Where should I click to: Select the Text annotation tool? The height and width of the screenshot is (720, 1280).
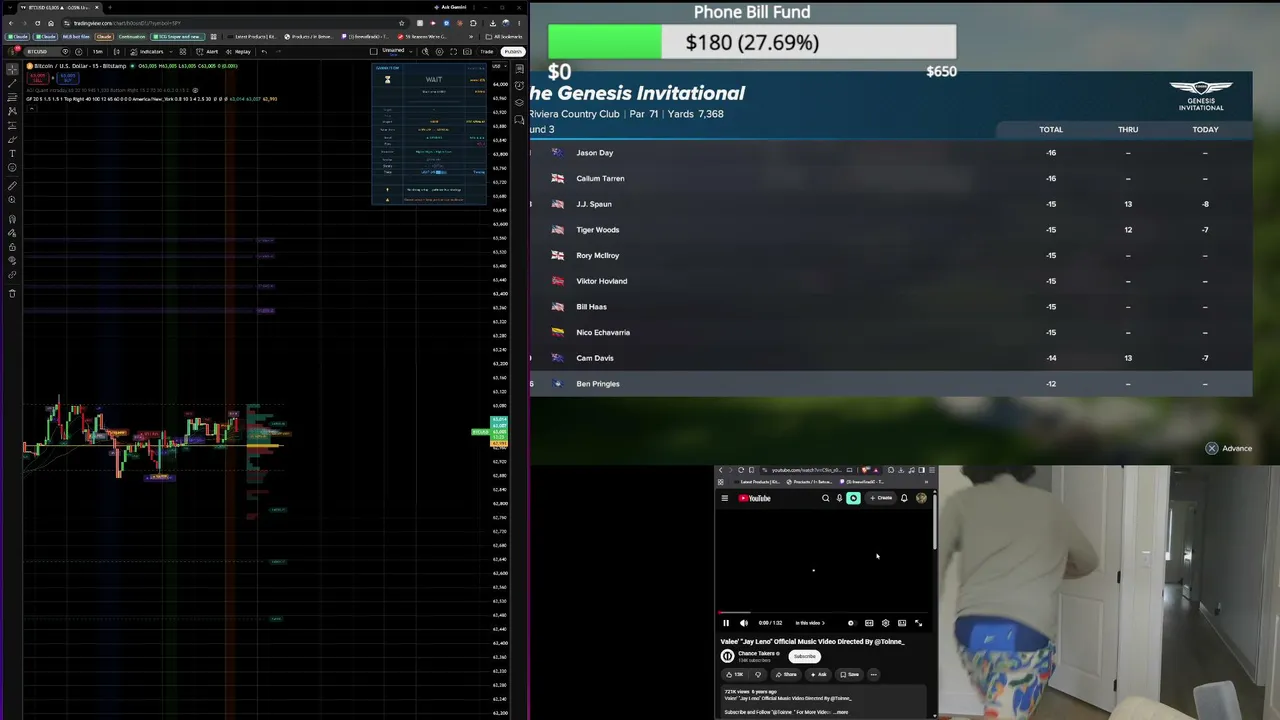[x=12, y=153]
